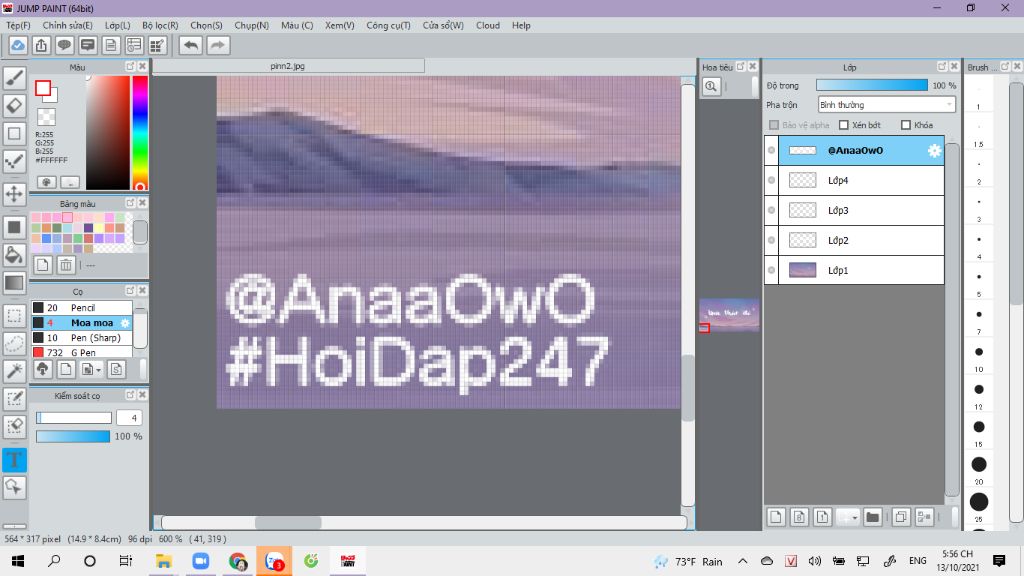1024x576 pixels.
Task: Select the Lasso selection tool
Action: click(14, 344)
